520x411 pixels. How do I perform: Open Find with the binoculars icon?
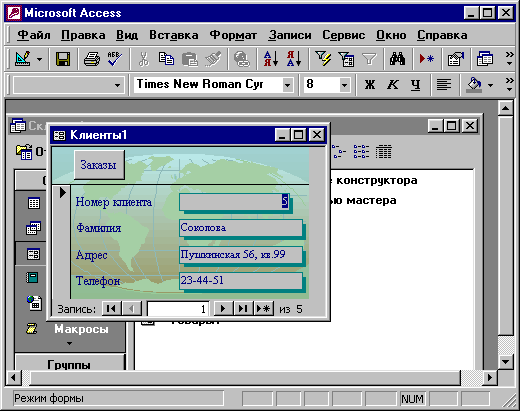(x=397, y=59)
